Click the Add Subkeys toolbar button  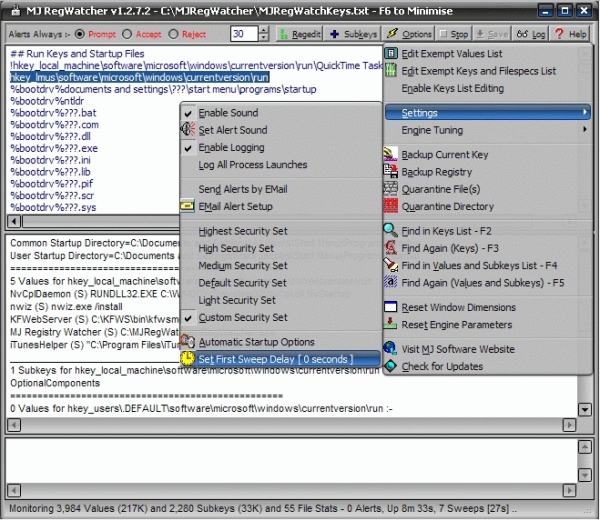point(353,34)
